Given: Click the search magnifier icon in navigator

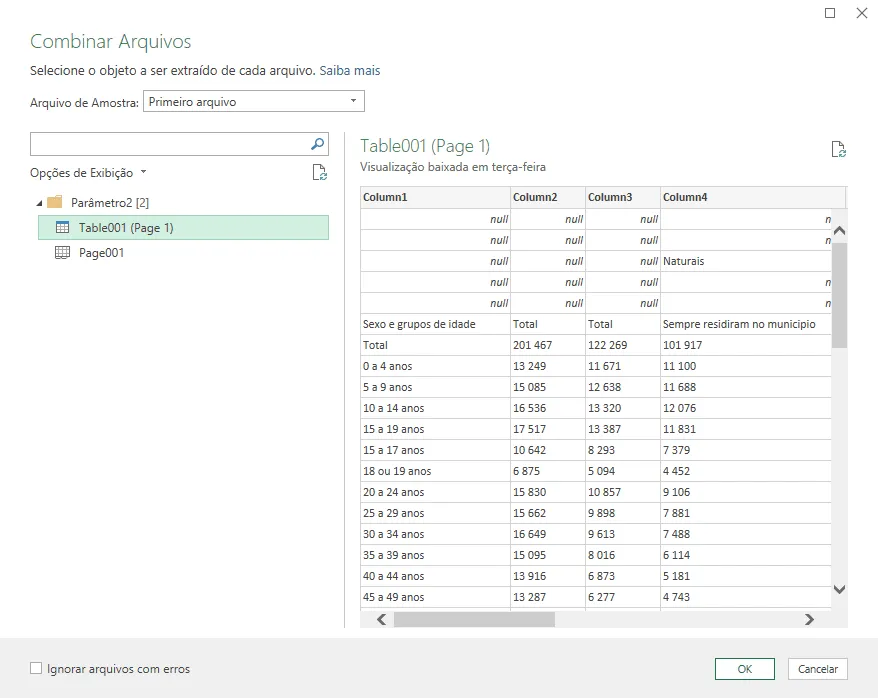Looking at the screenshot, I should [317, 144].
